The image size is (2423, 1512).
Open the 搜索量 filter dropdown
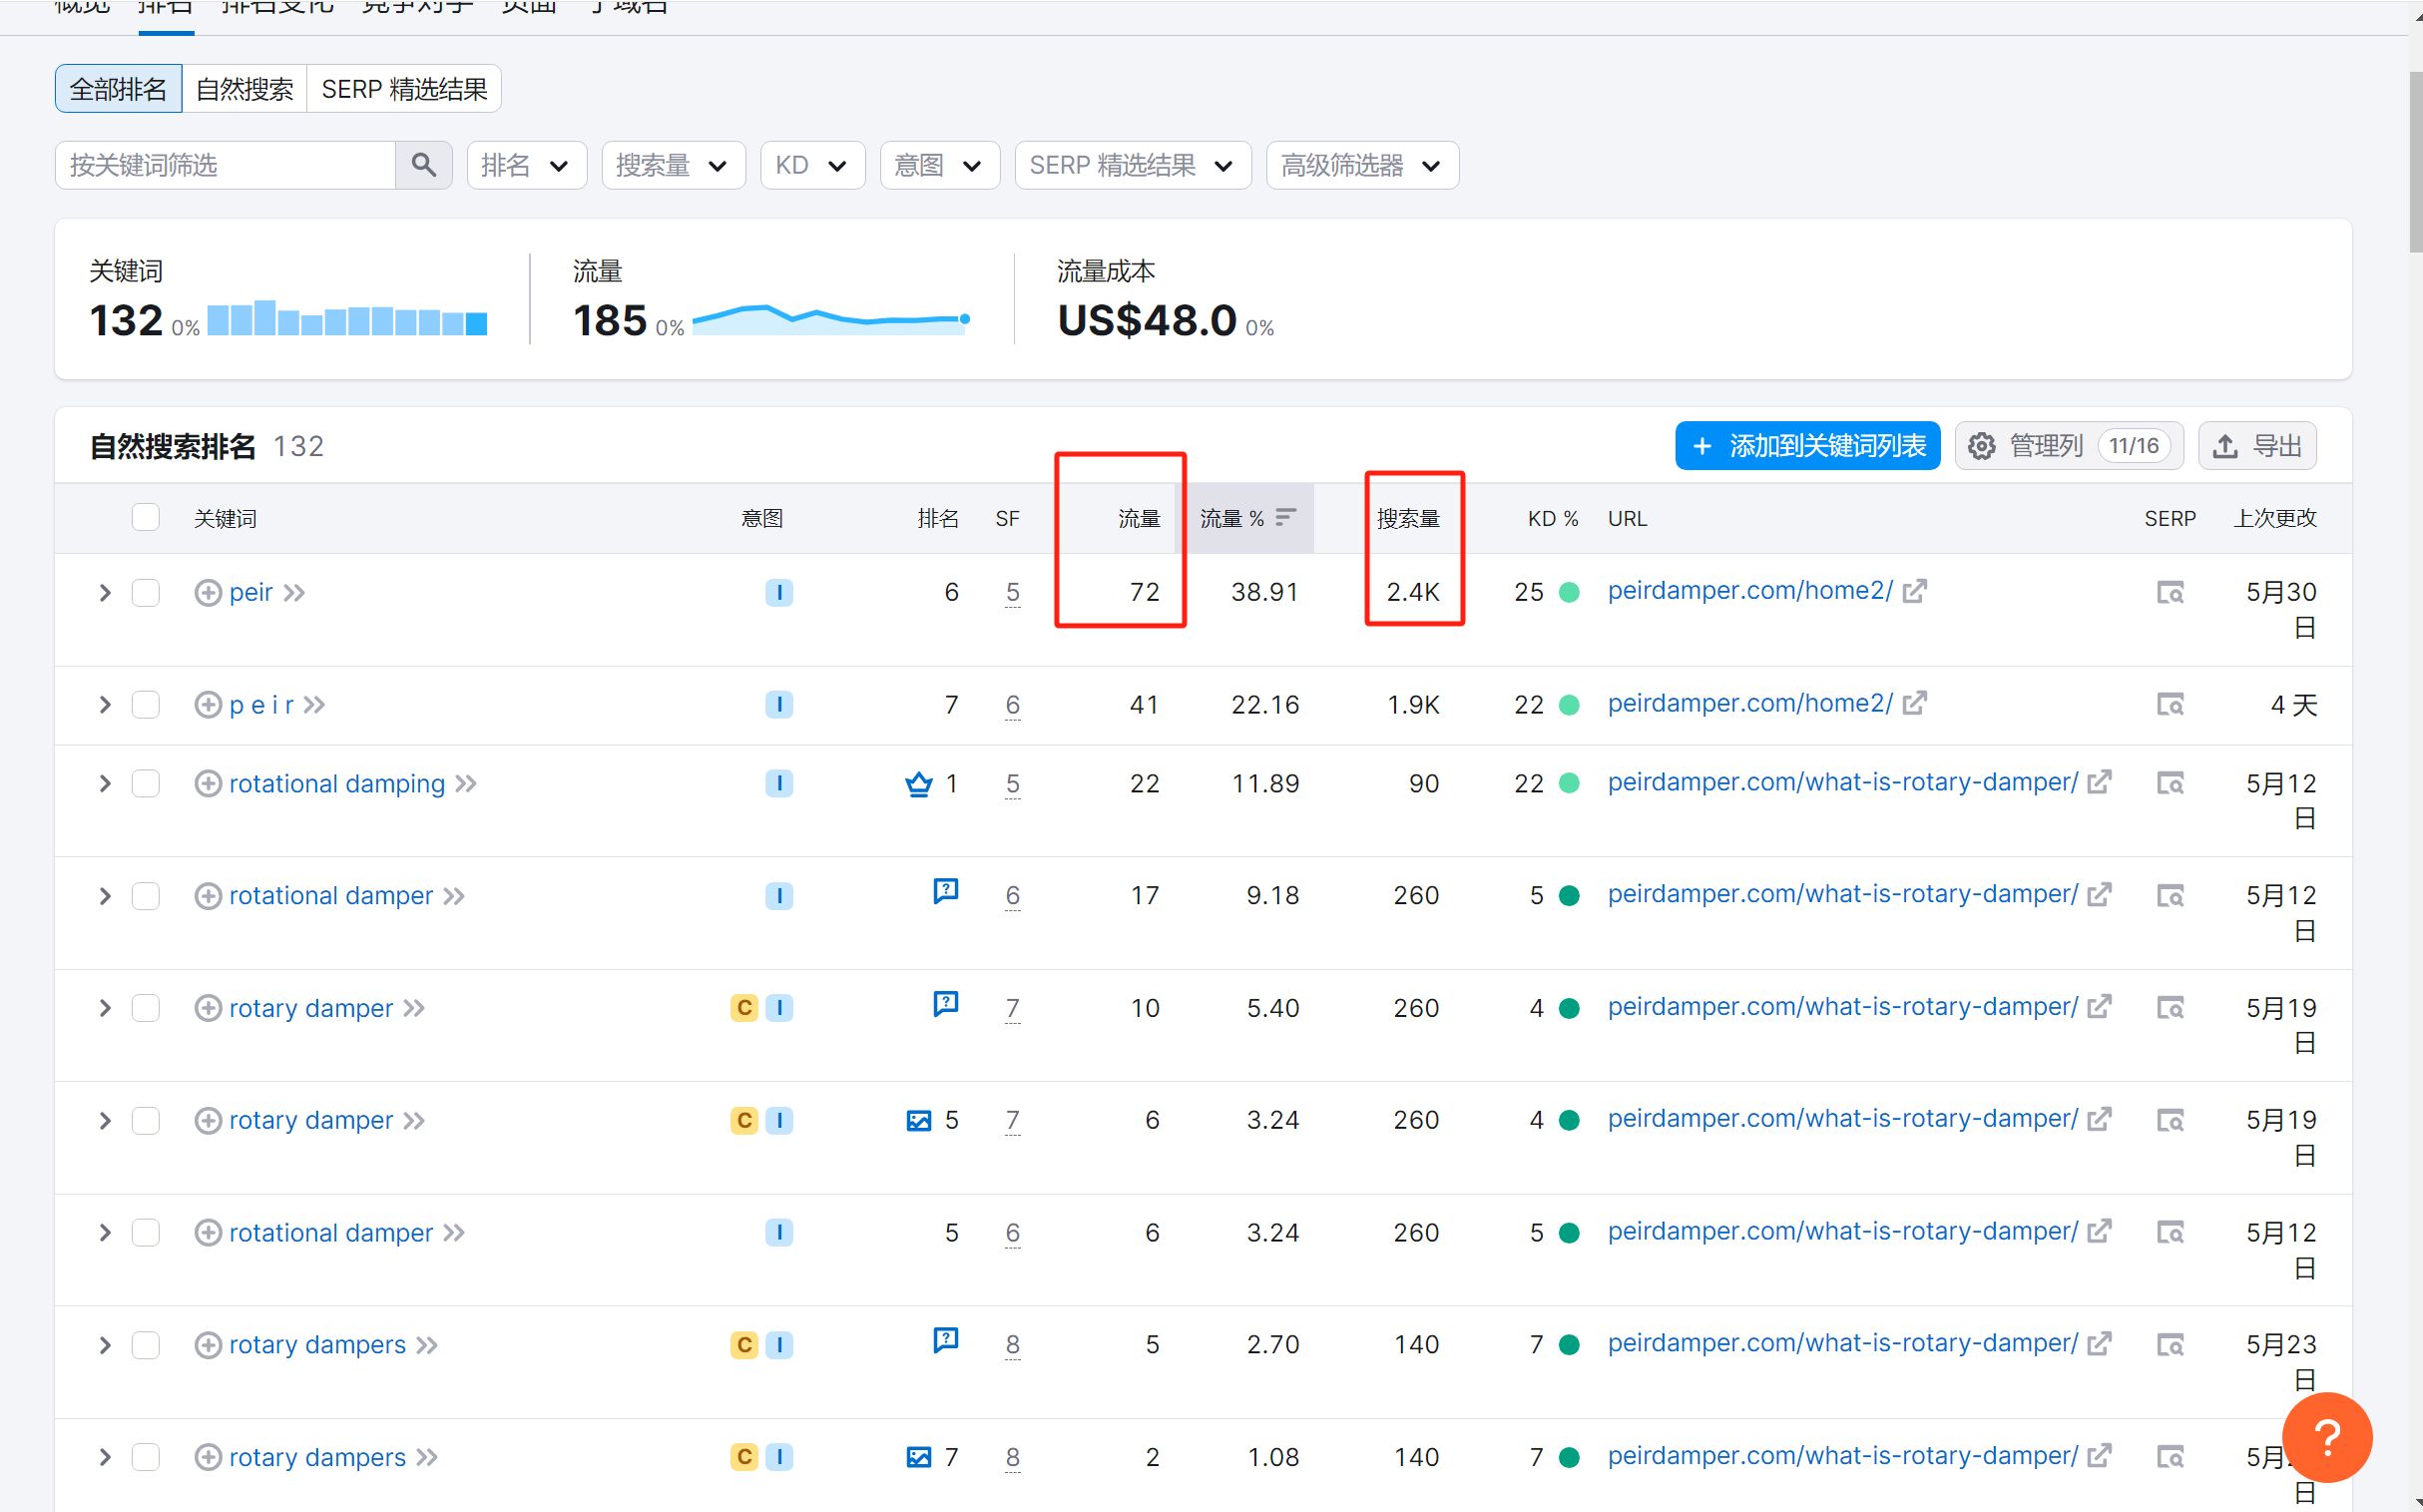pos(673,165)
